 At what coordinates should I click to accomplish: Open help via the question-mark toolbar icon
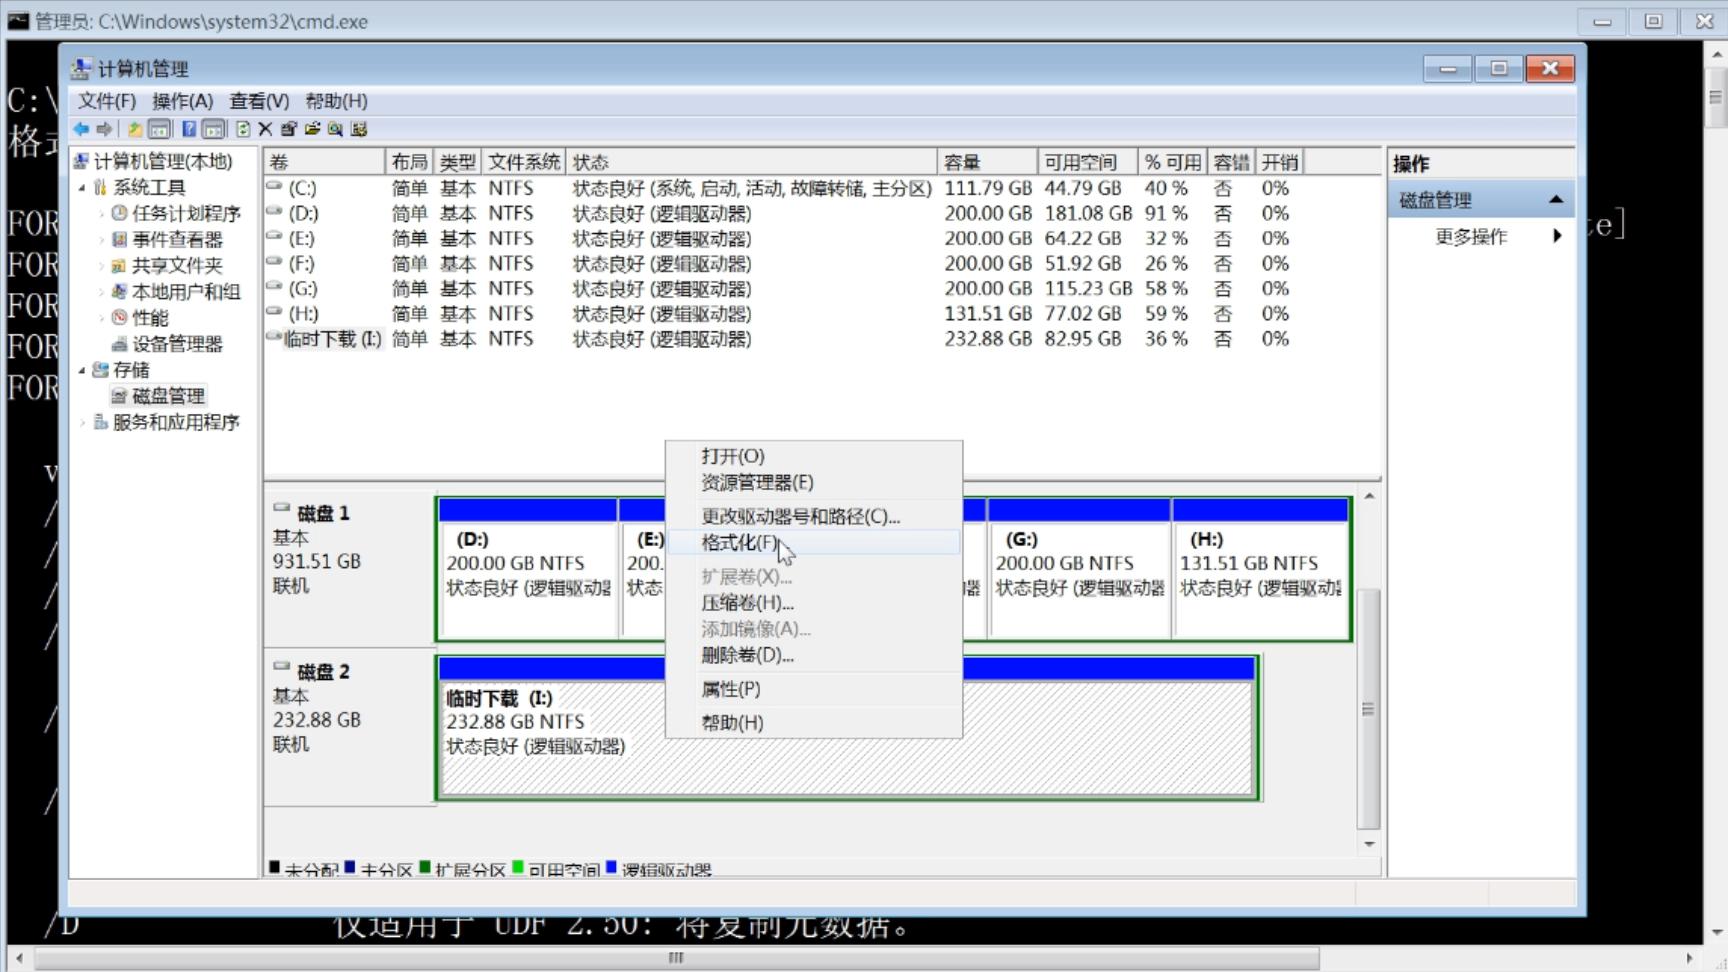189,128
